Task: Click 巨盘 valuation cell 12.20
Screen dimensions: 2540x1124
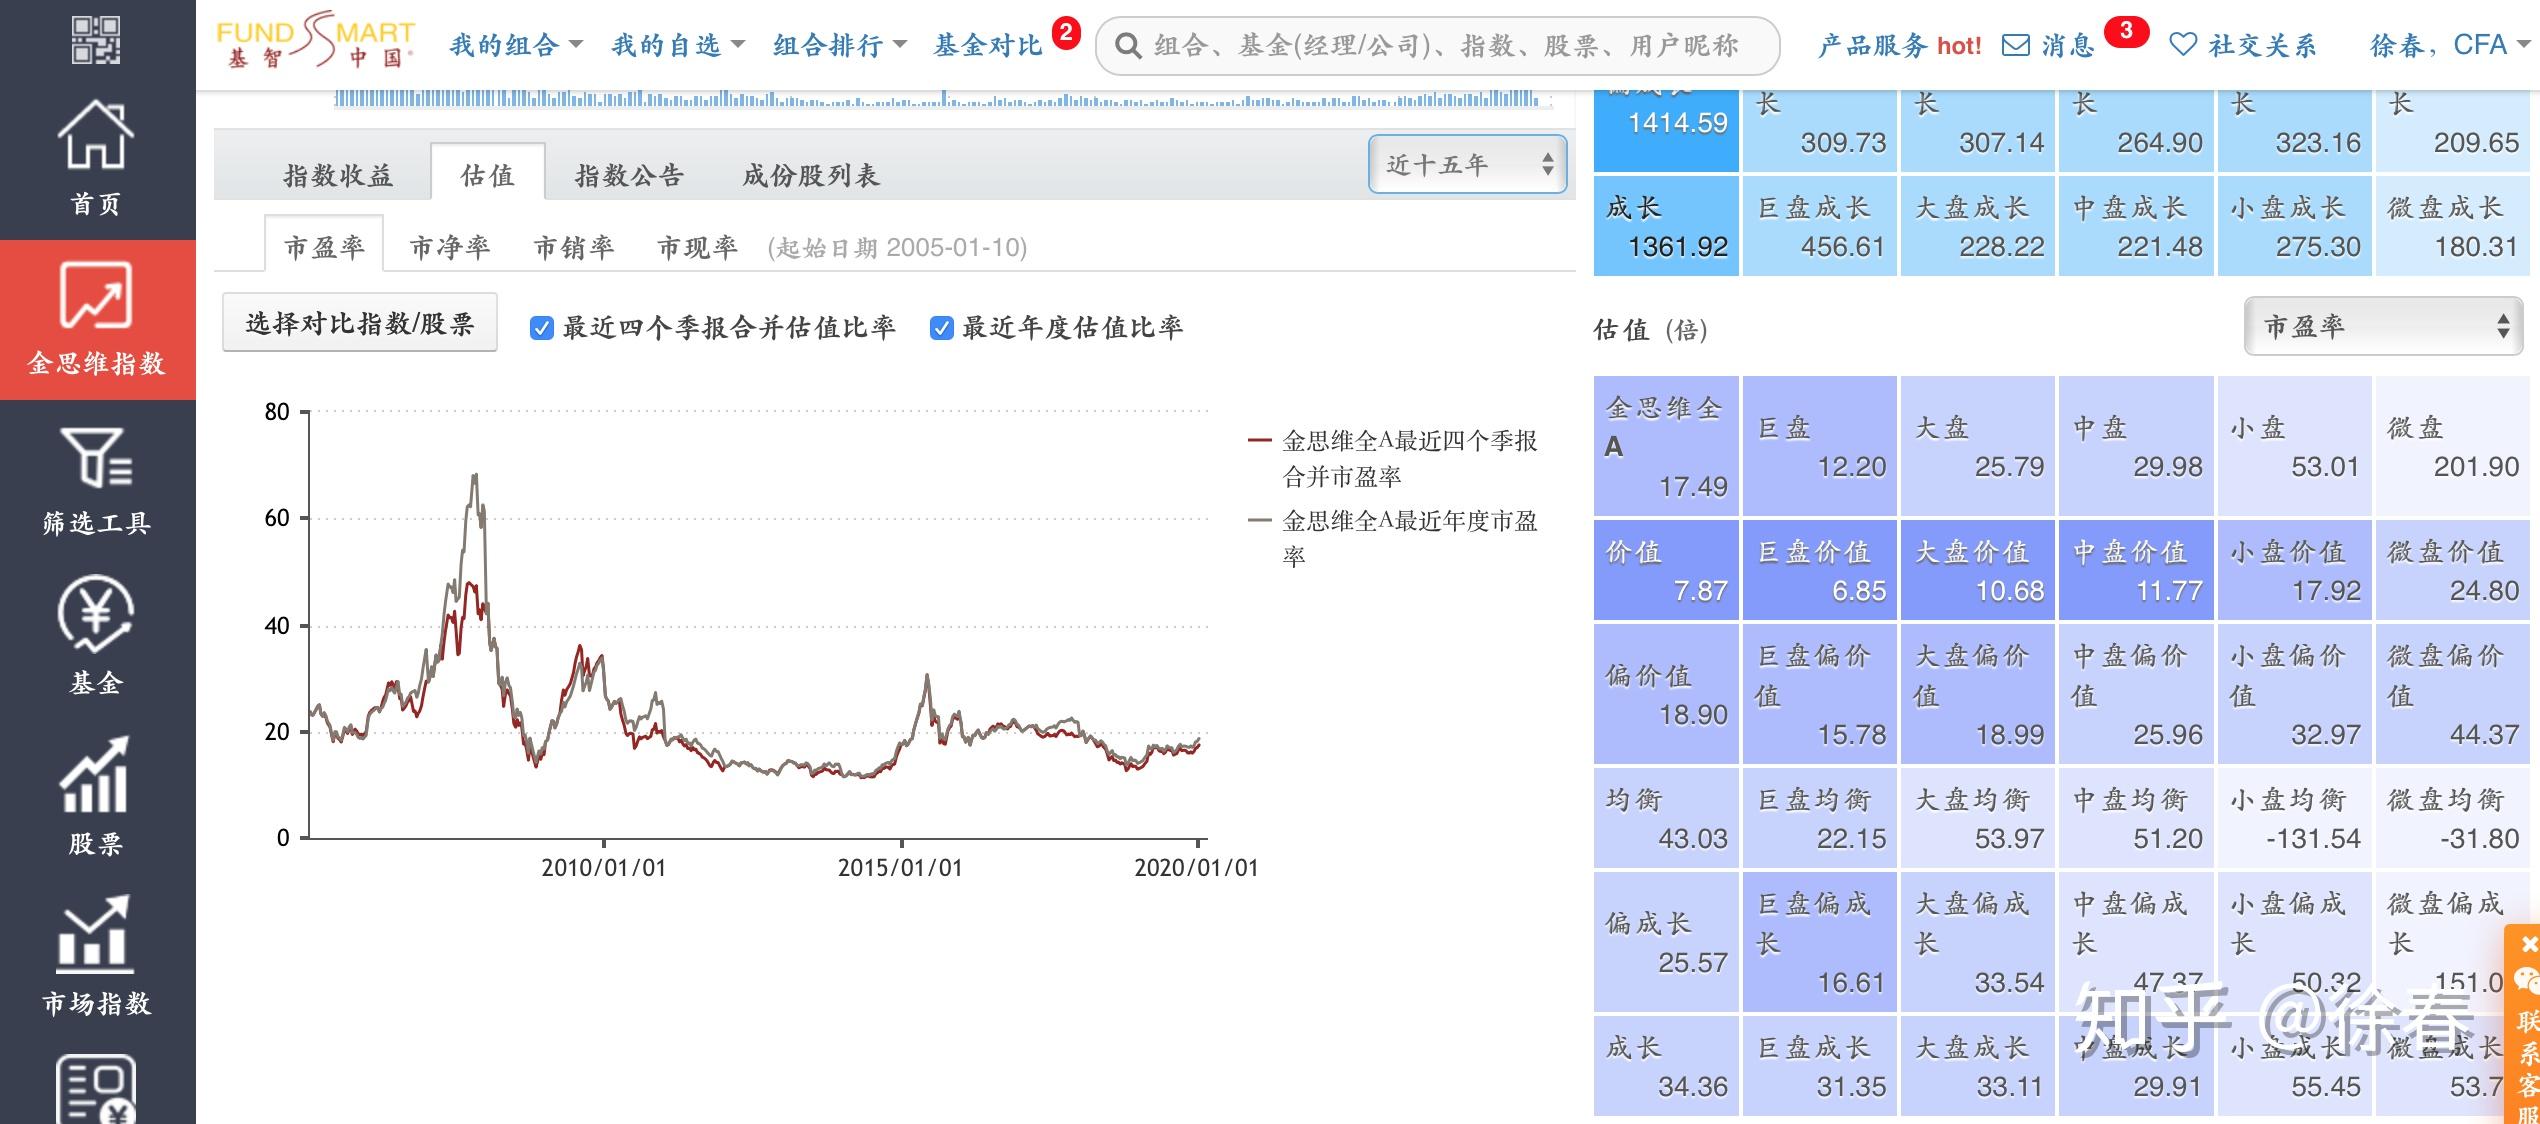Action: [1820, 446]
